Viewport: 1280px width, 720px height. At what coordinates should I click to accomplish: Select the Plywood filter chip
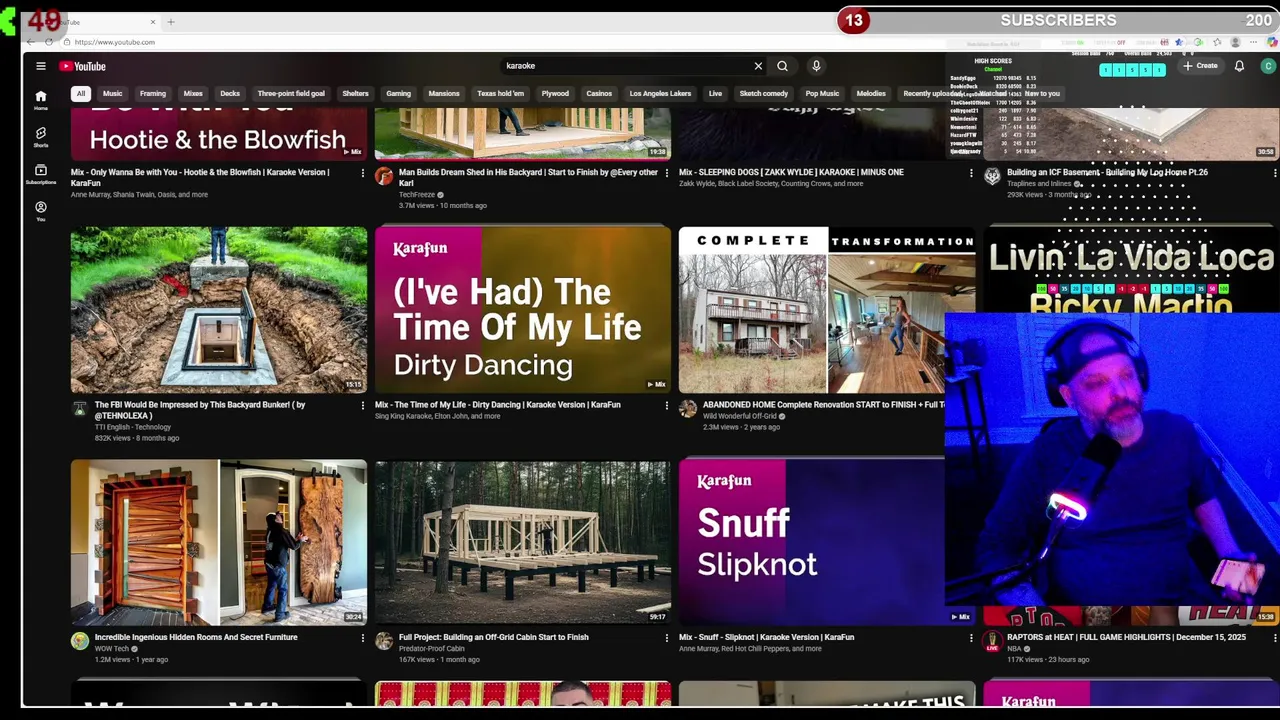pos(555,94)
